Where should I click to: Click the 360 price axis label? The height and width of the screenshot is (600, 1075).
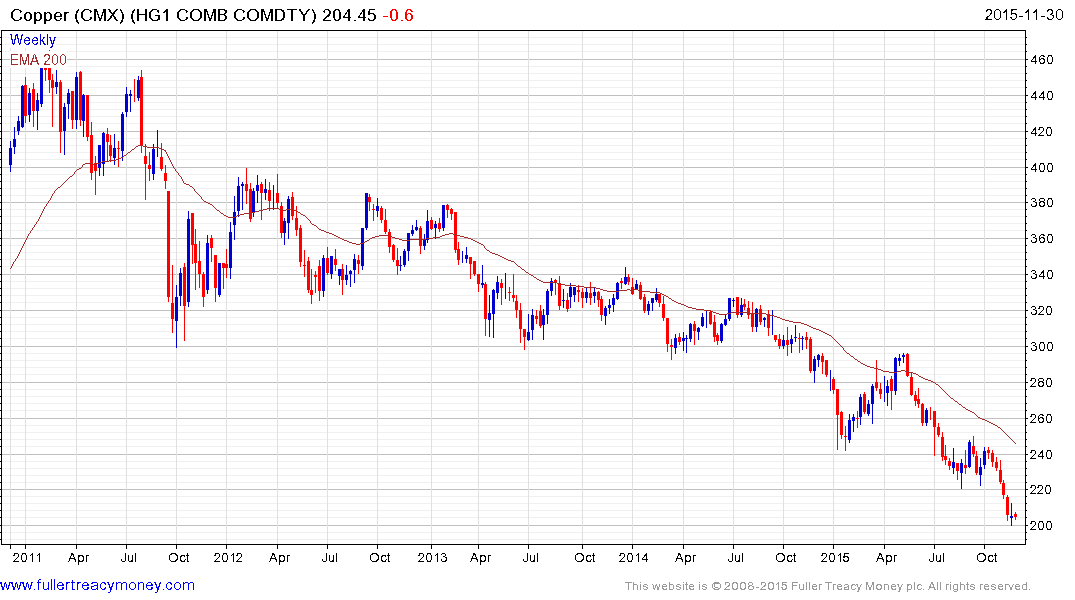1041,239
